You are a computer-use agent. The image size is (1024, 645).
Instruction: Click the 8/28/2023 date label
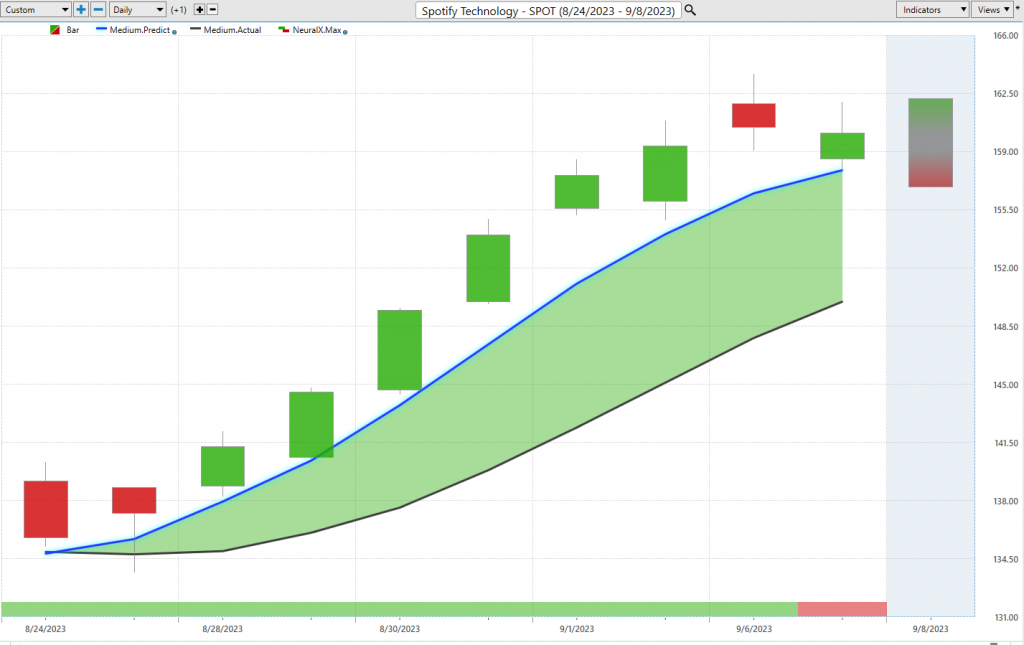[223, 629]
